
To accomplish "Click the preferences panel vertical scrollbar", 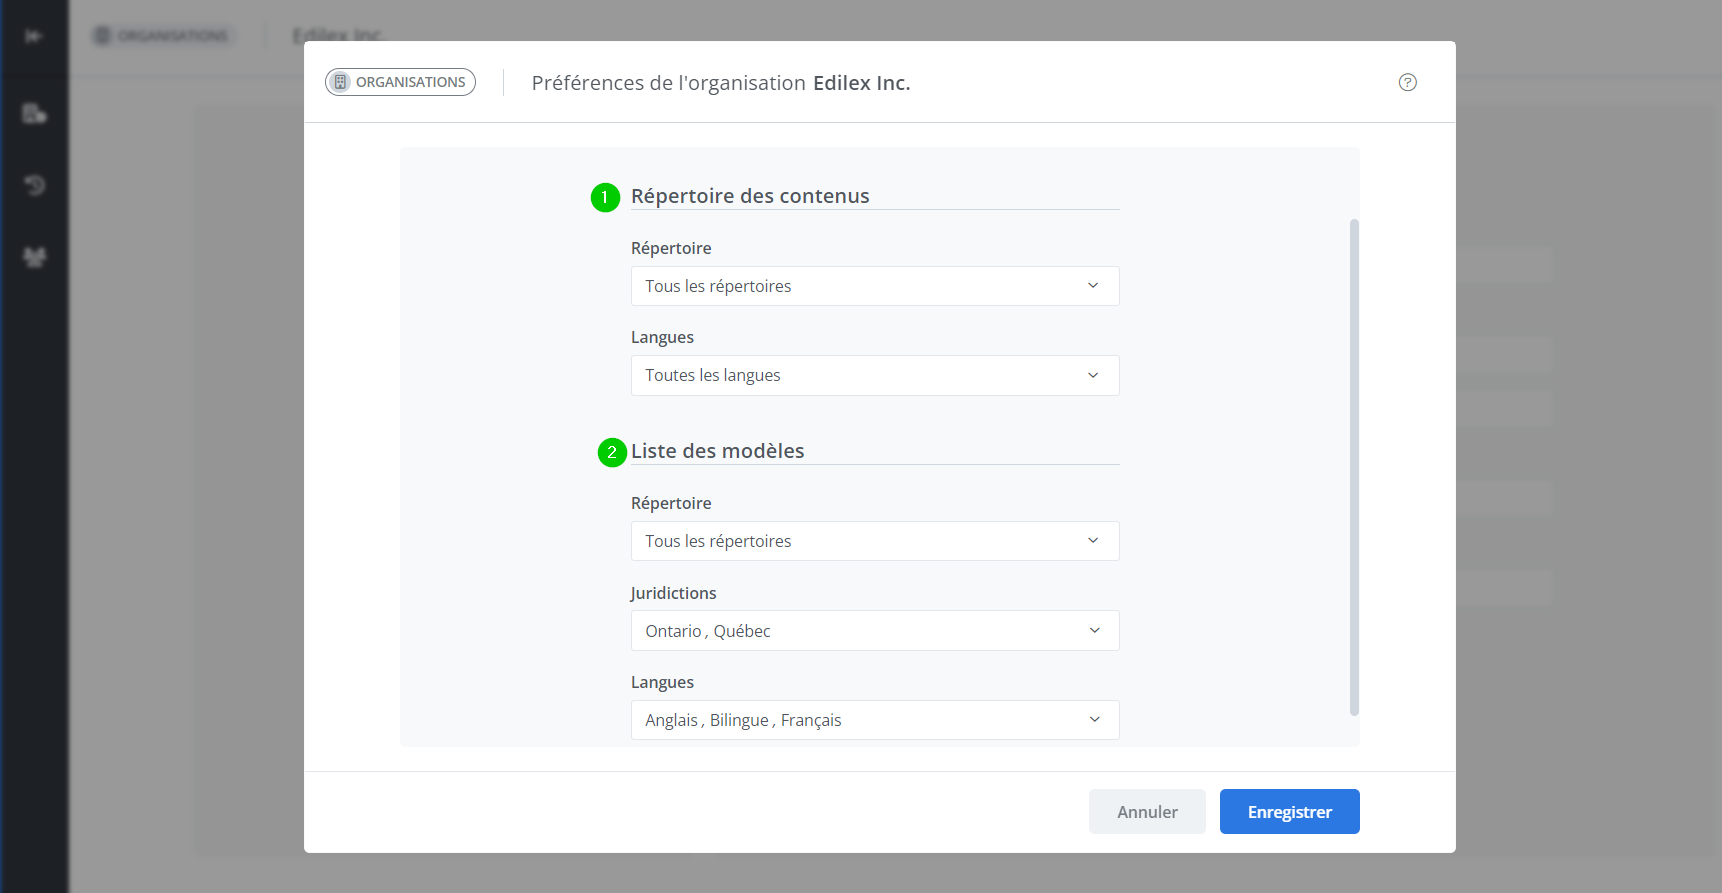I will (1354, 466).
